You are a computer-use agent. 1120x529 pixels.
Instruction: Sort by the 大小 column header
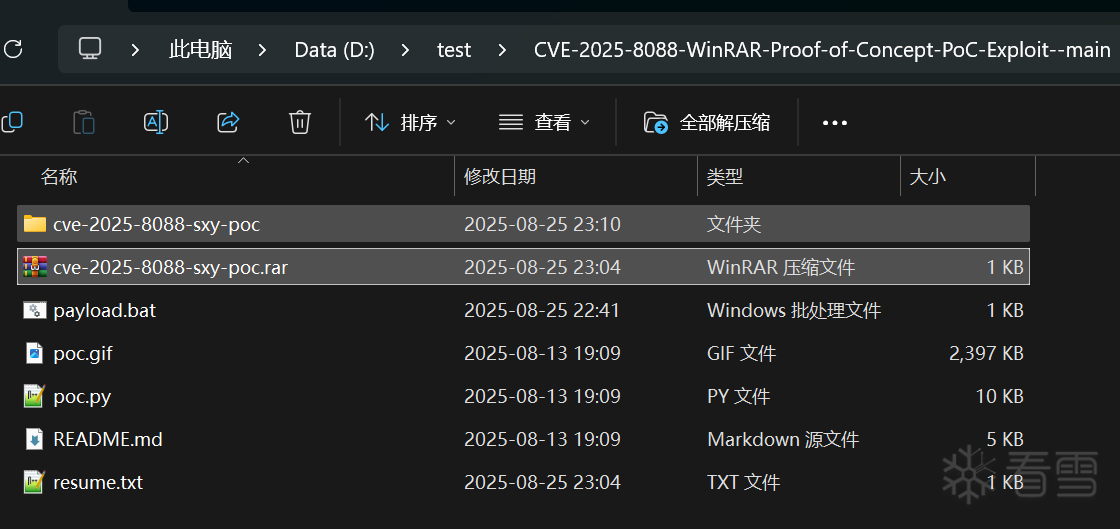pyautogui.click(x=928, y=176)
